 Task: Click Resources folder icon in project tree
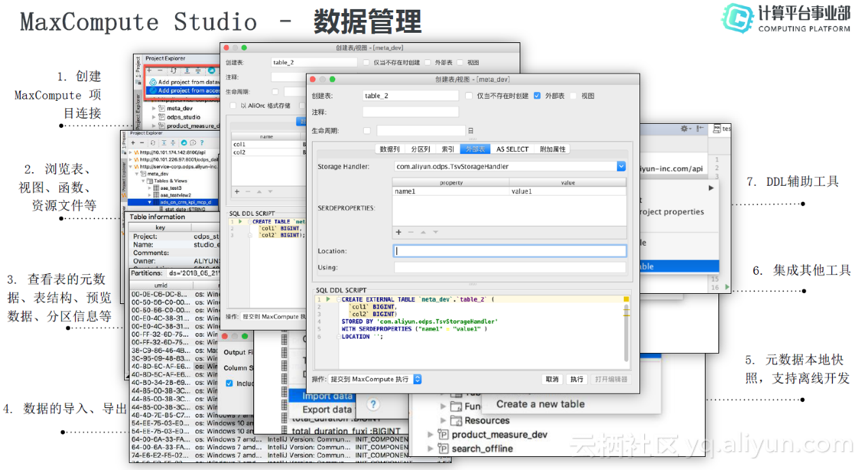tap(456, 420)
